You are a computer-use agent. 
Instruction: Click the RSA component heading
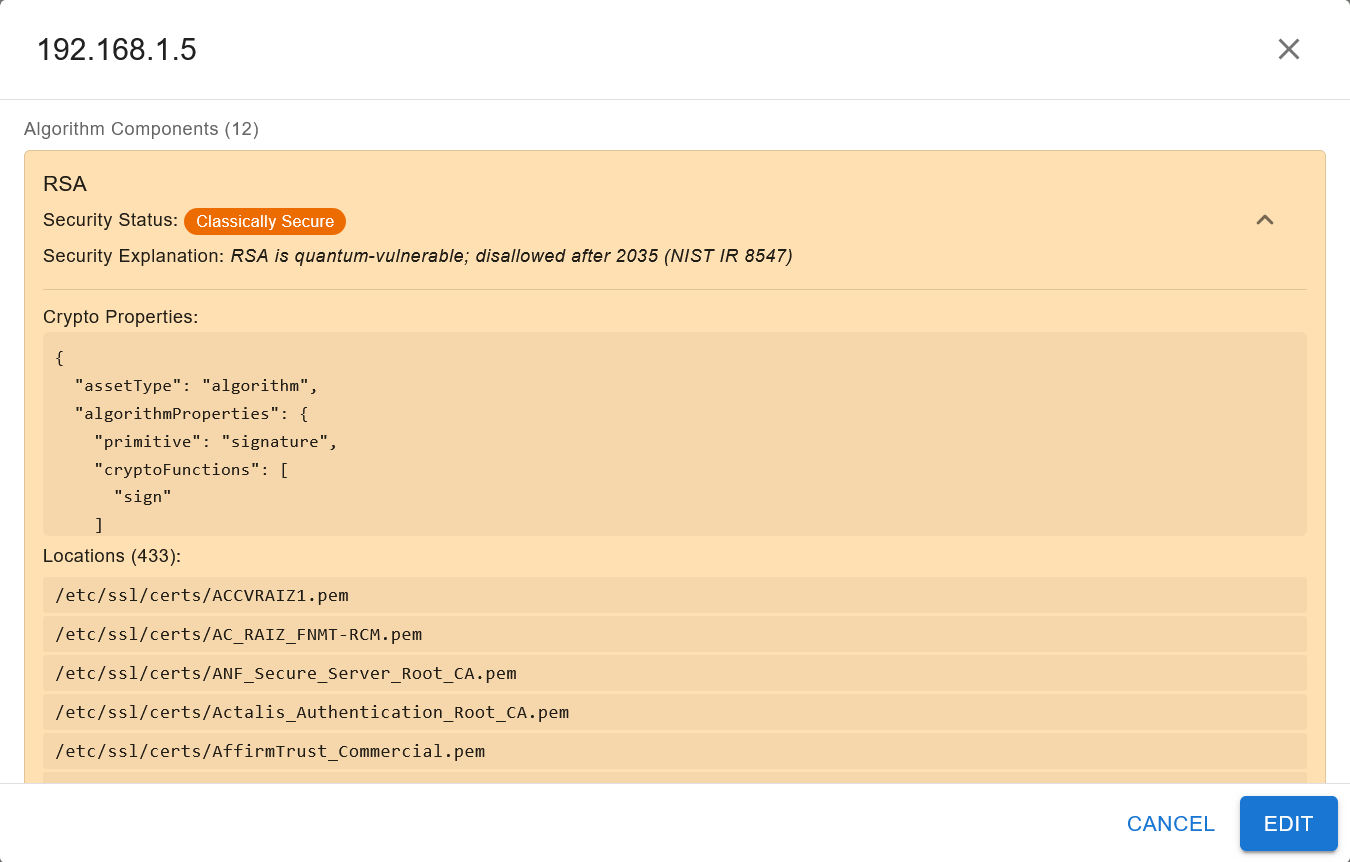click(65, 184)
